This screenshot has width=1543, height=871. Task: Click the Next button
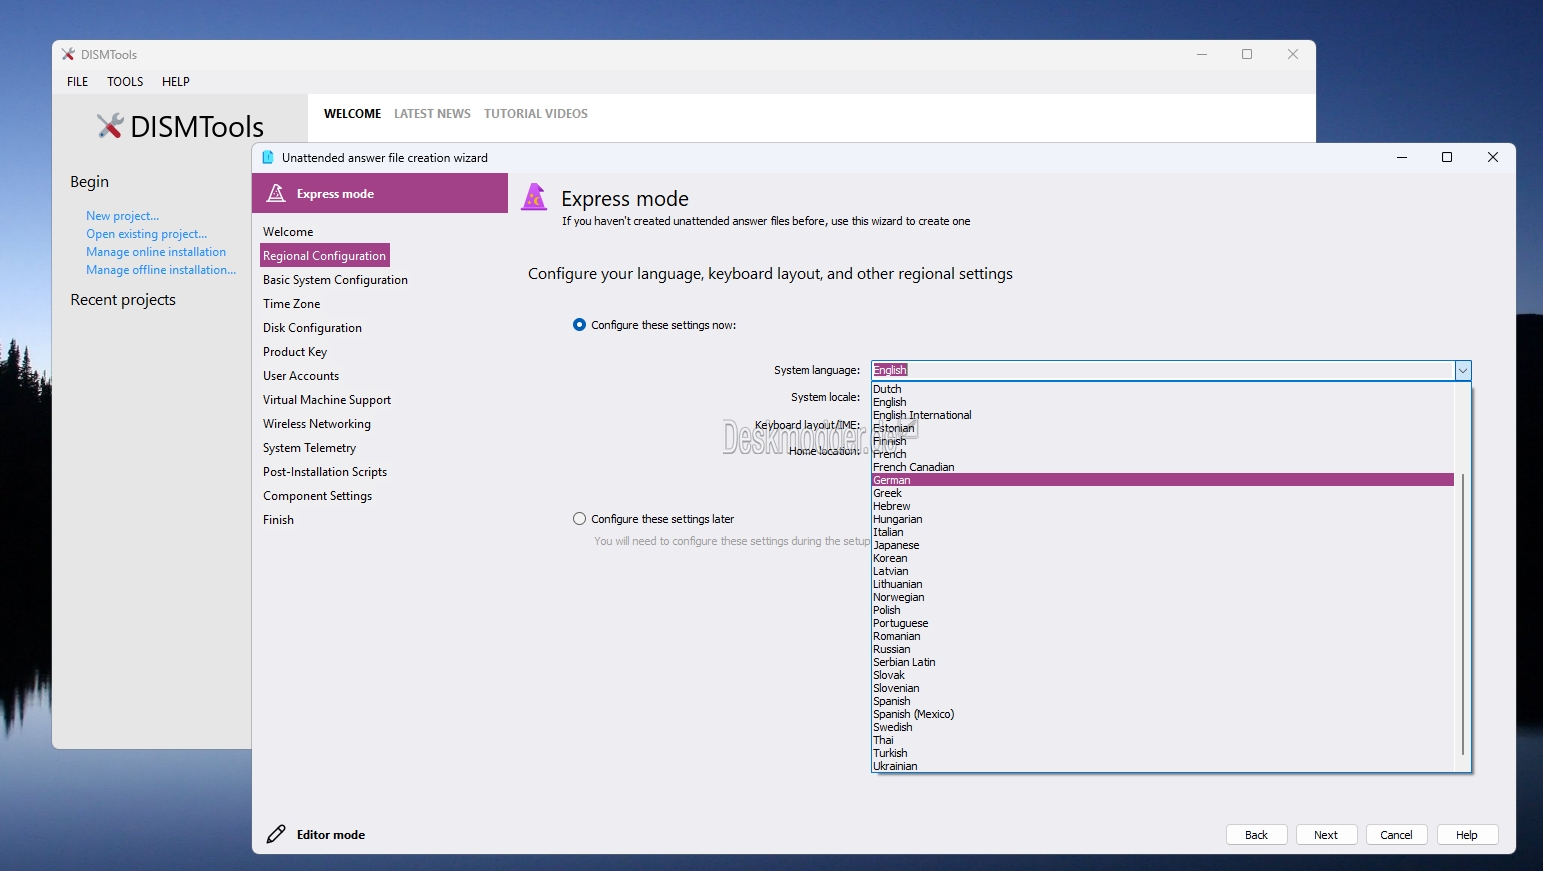pos(1326,835)
